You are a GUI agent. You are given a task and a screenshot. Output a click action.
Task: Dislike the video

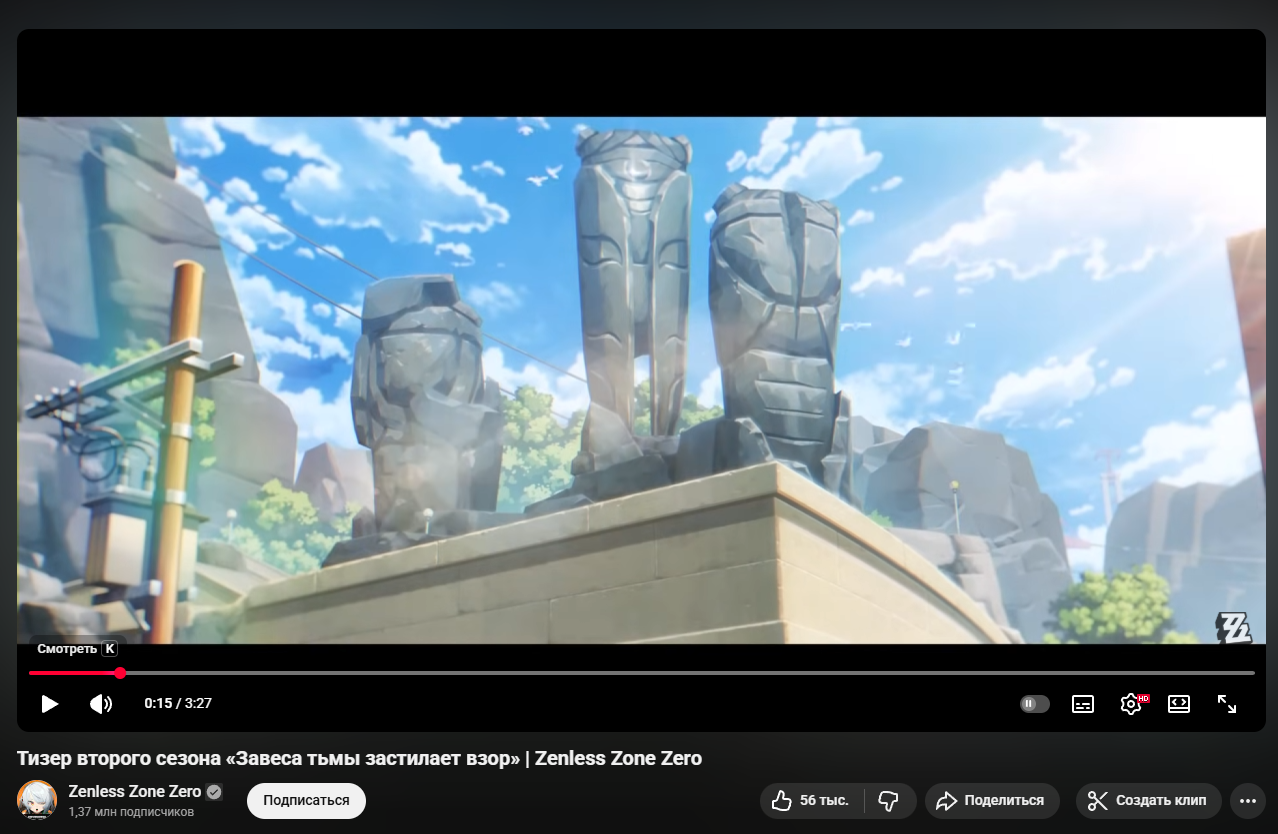click(890, 801)
